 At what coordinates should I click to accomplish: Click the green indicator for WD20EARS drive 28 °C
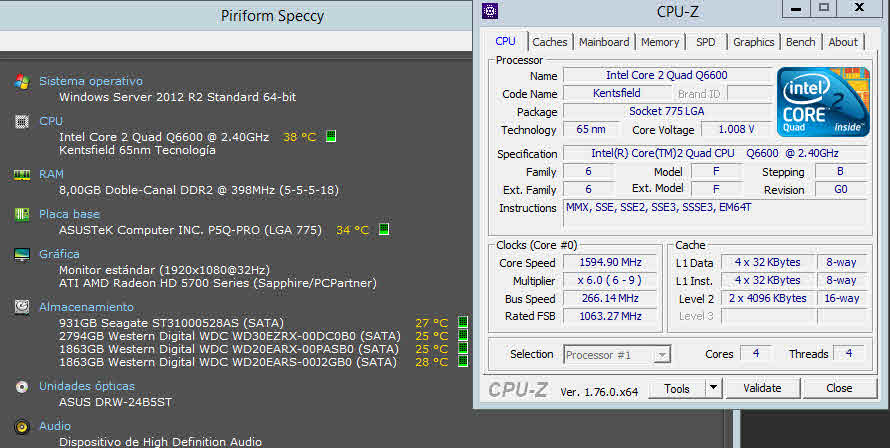click(x=463, y=361)
